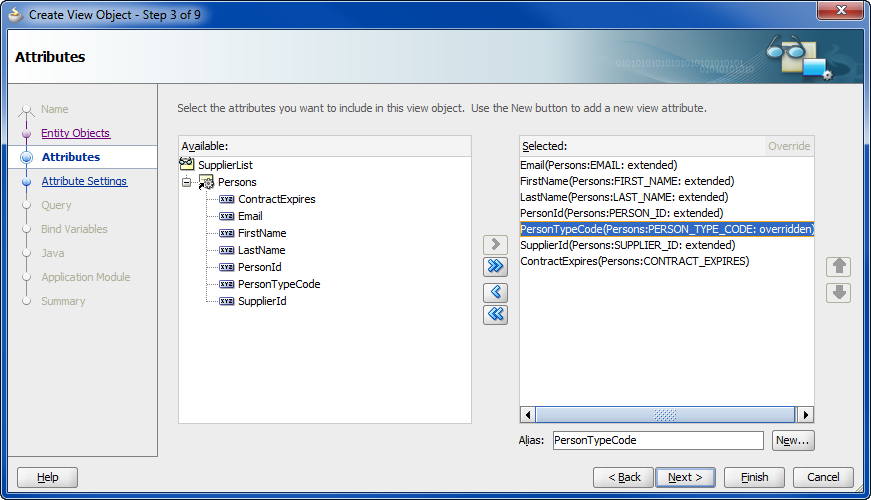Viewport: 871px width, 500px height.
Task: Select PersonTypeCode in the Available tree
Action: (x=279, y=284)
